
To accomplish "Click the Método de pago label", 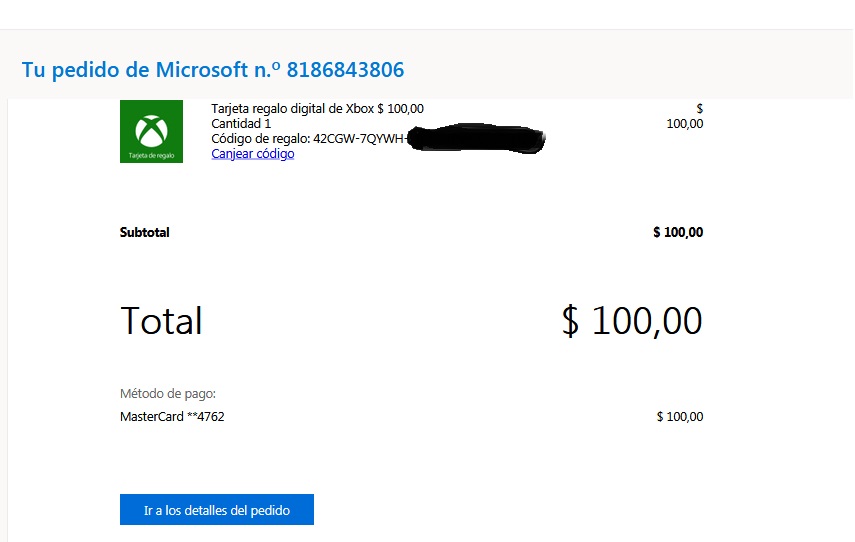I will (168, 394).
